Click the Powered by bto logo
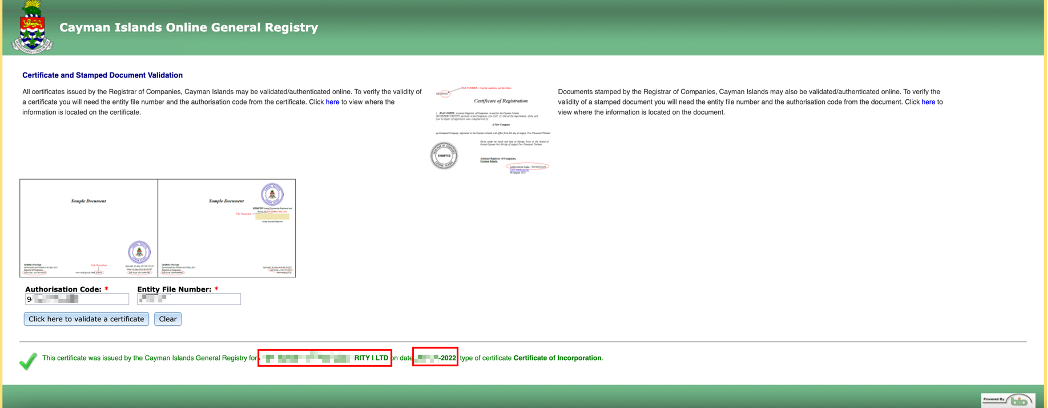Viewport: 1048px width, 408px height. tap(1008, 399)
